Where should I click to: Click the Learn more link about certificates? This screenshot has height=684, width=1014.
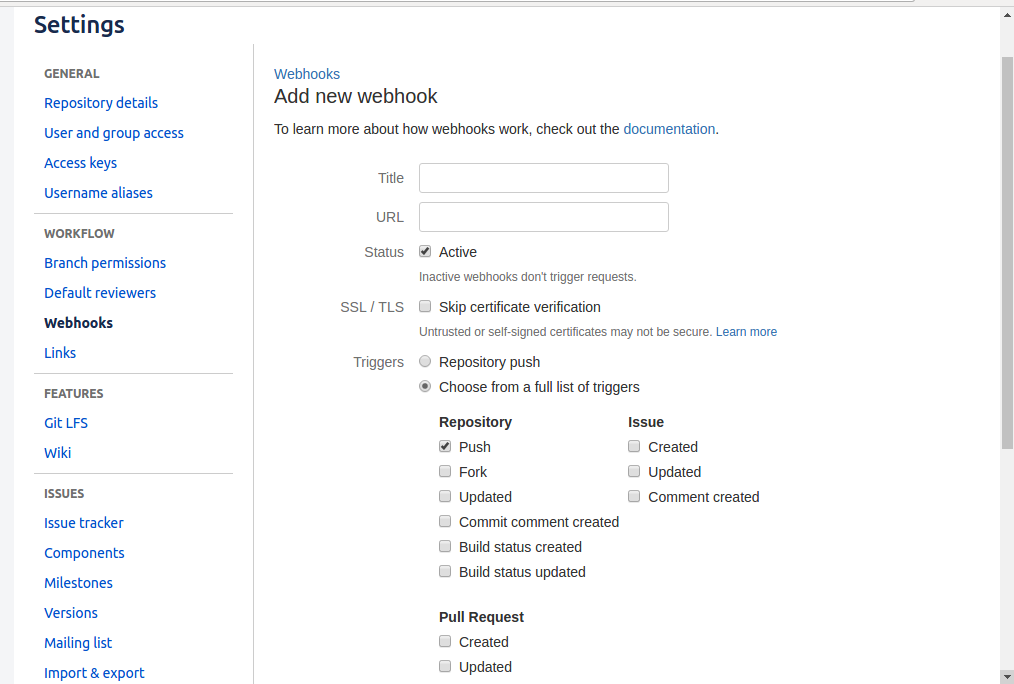746,332
